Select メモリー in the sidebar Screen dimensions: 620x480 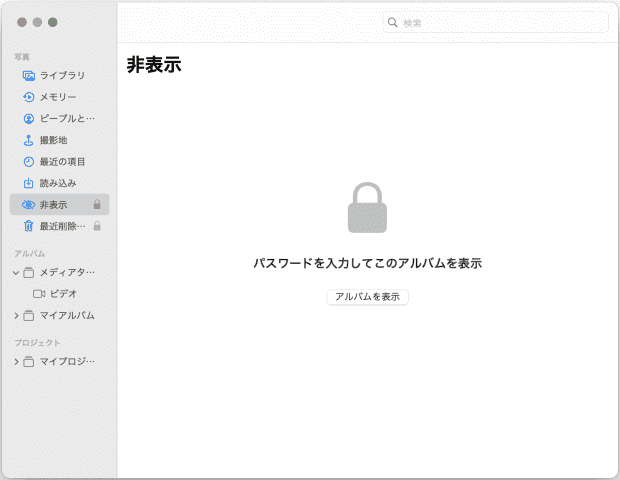(x=59, y=97)
